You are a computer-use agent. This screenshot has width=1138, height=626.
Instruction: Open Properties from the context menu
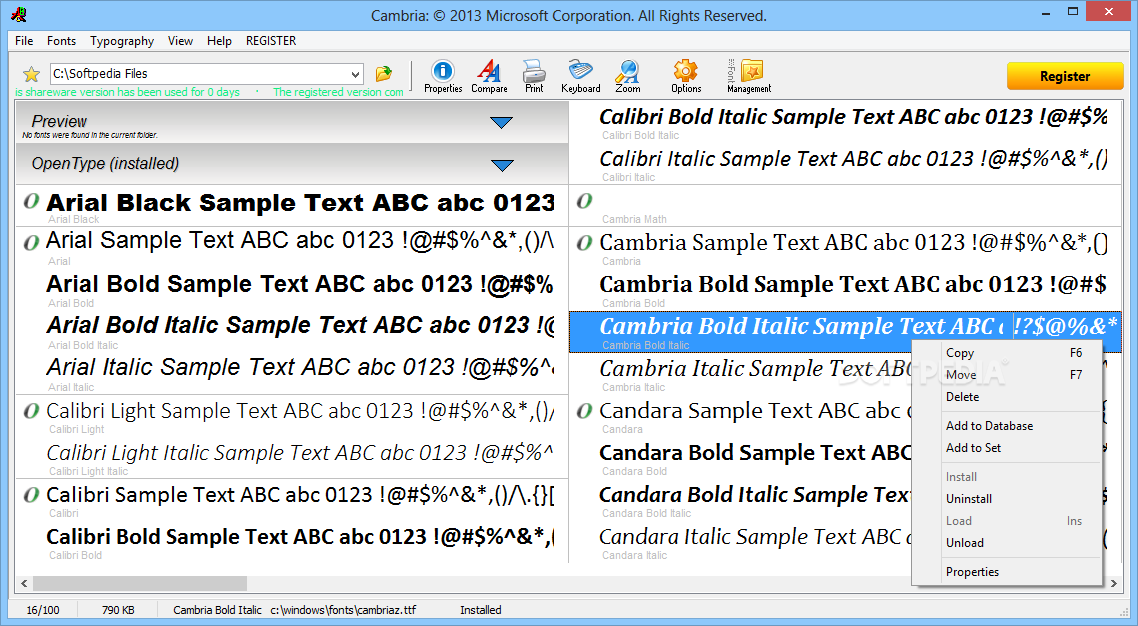click(x=1007, y=572)
